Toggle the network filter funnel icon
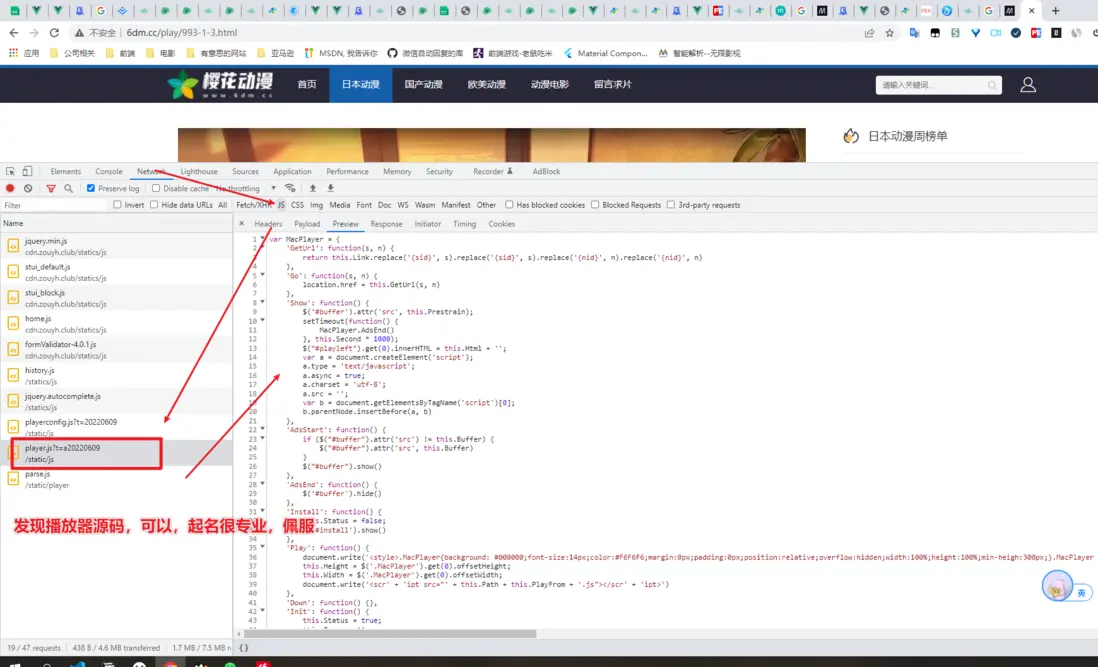The height and width of the screenshot is (667, 1098). (50, 188)
